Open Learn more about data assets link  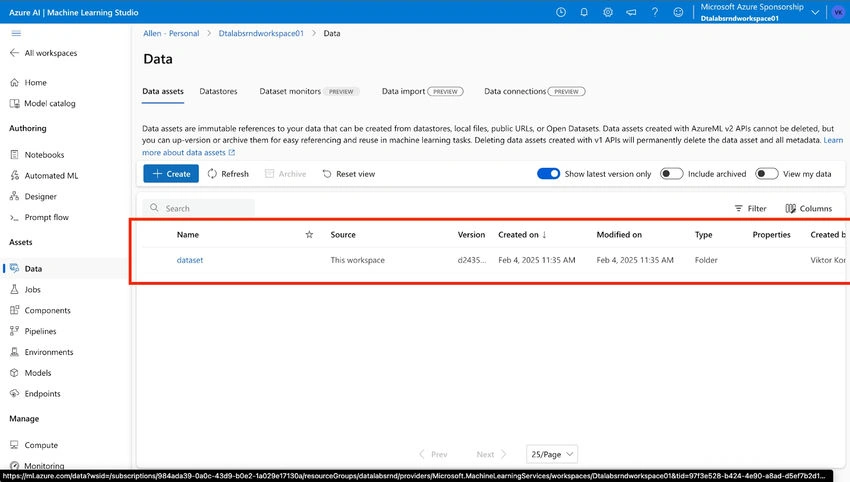(x=188, y=152)
